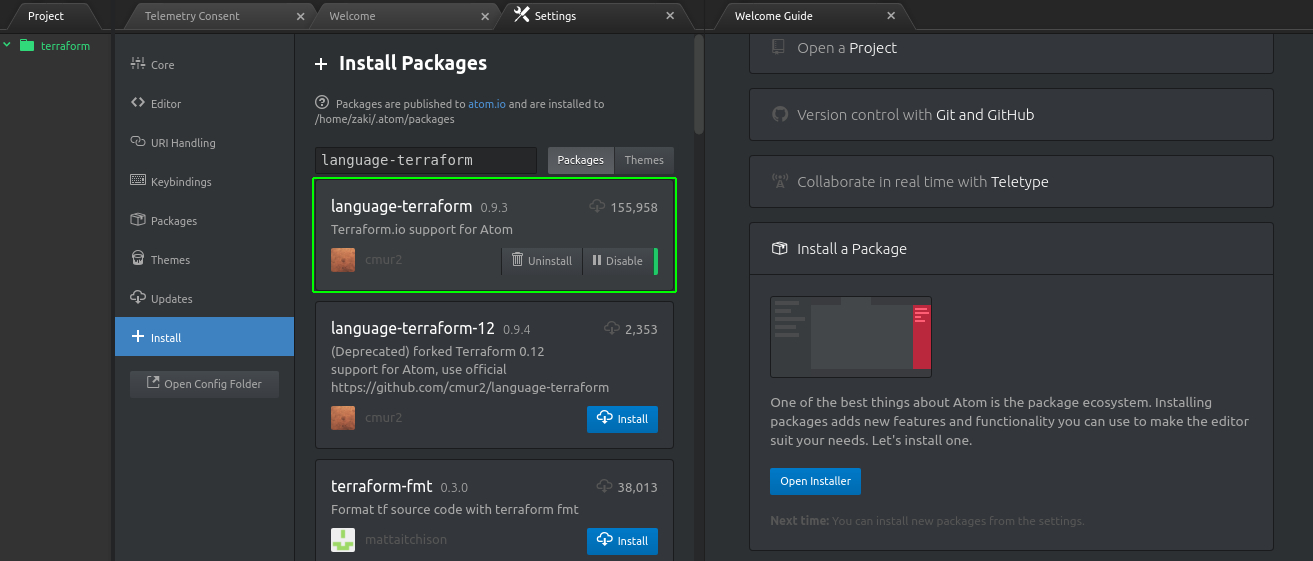
Task: Click the mattaitchison author name
Action: click(x=406, y=540)
